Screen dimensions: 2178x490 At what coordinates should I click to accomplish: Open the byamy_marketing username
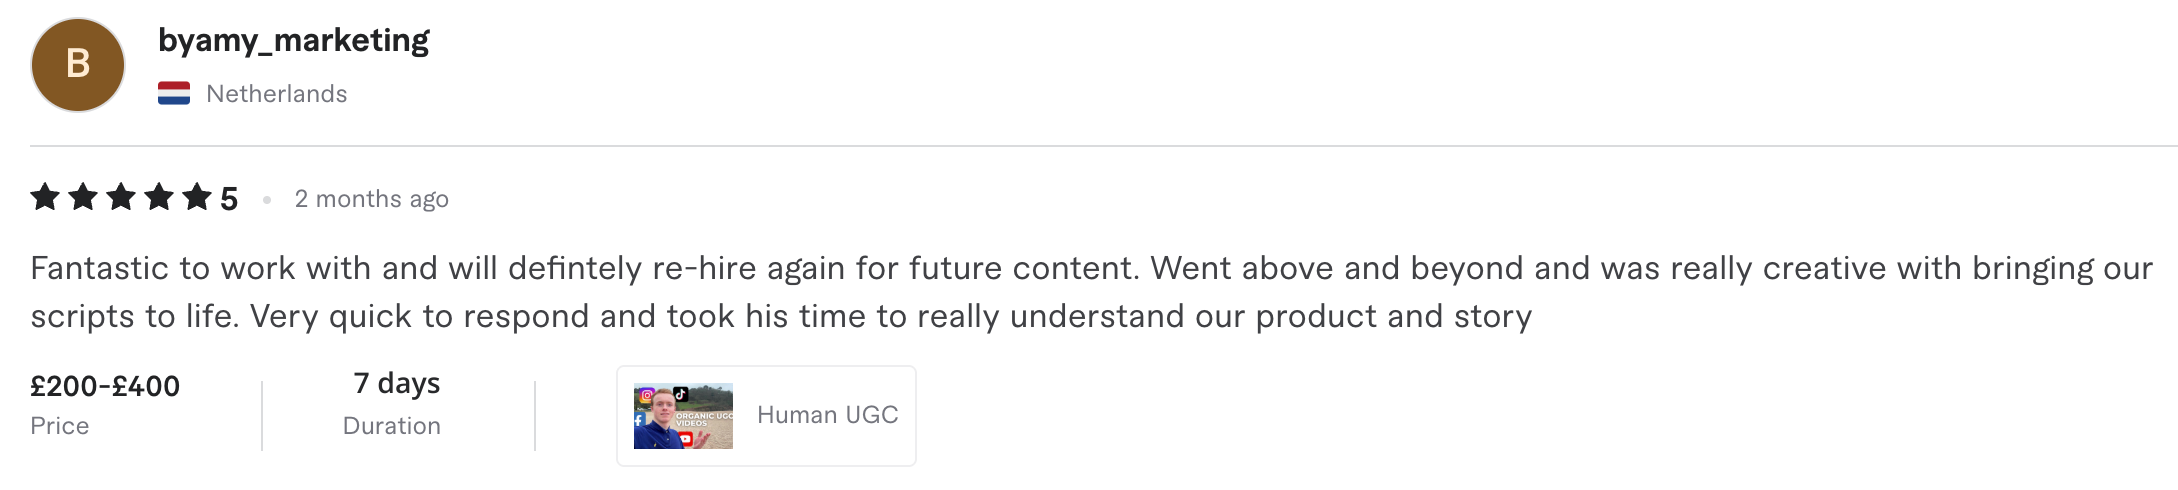coord(293,40)
